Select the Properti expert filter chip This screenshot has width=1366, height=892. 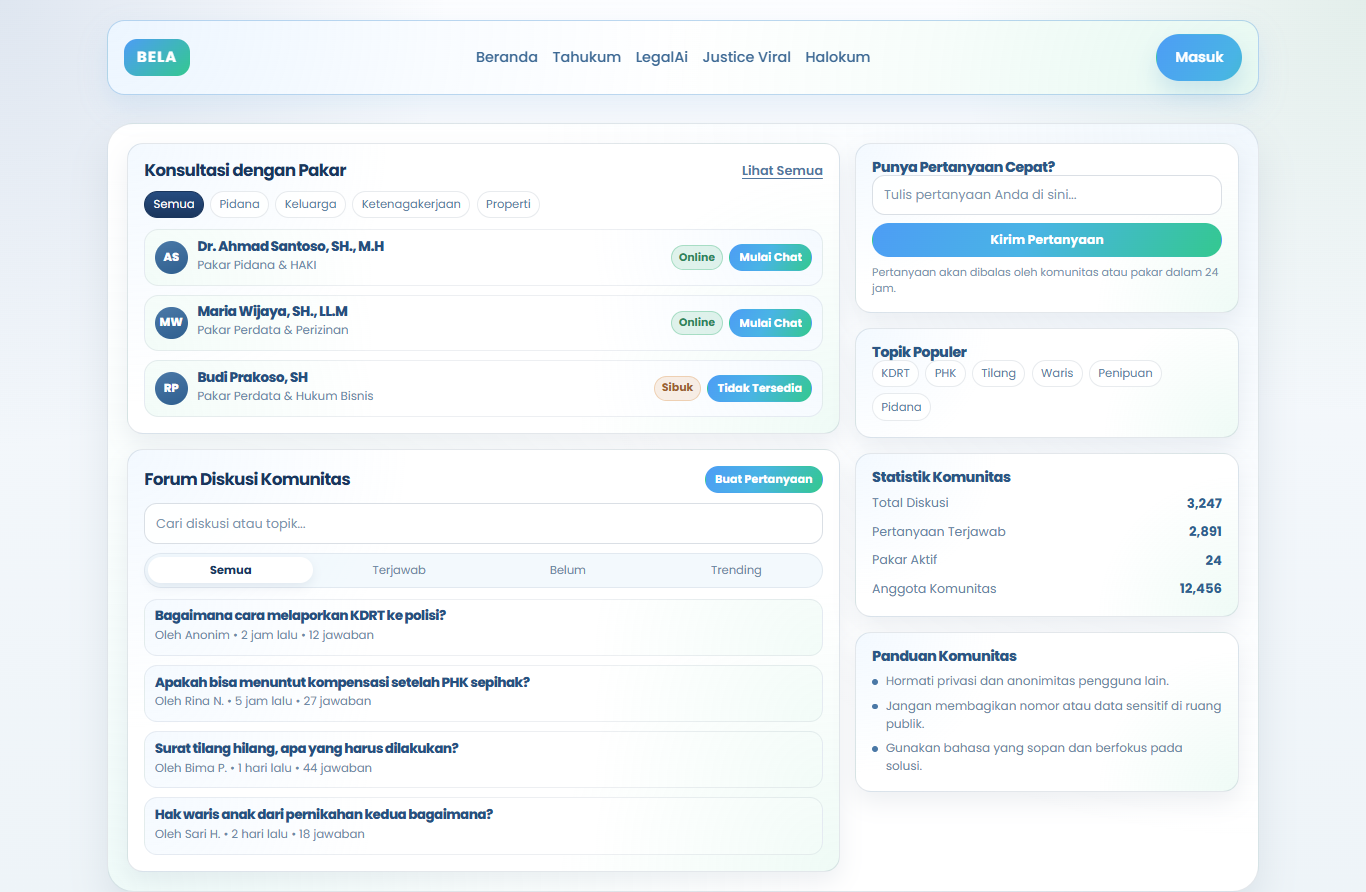tap(508, 204)
